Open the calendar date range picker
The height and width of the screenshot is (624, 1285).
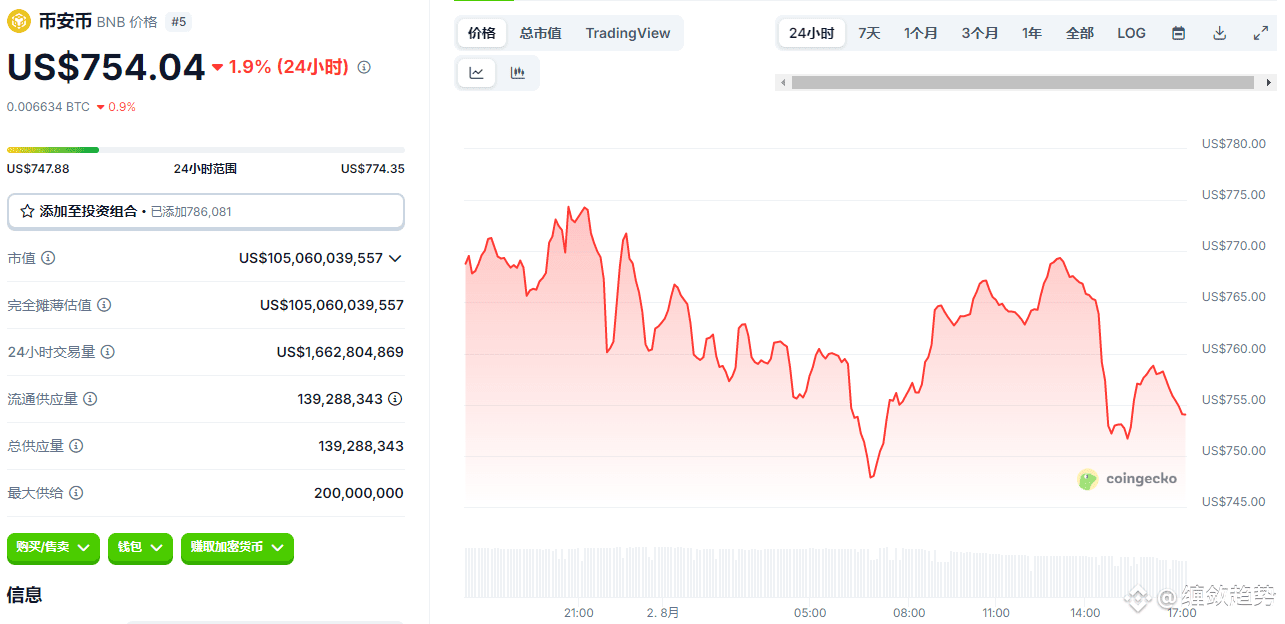pos(1179,33)
